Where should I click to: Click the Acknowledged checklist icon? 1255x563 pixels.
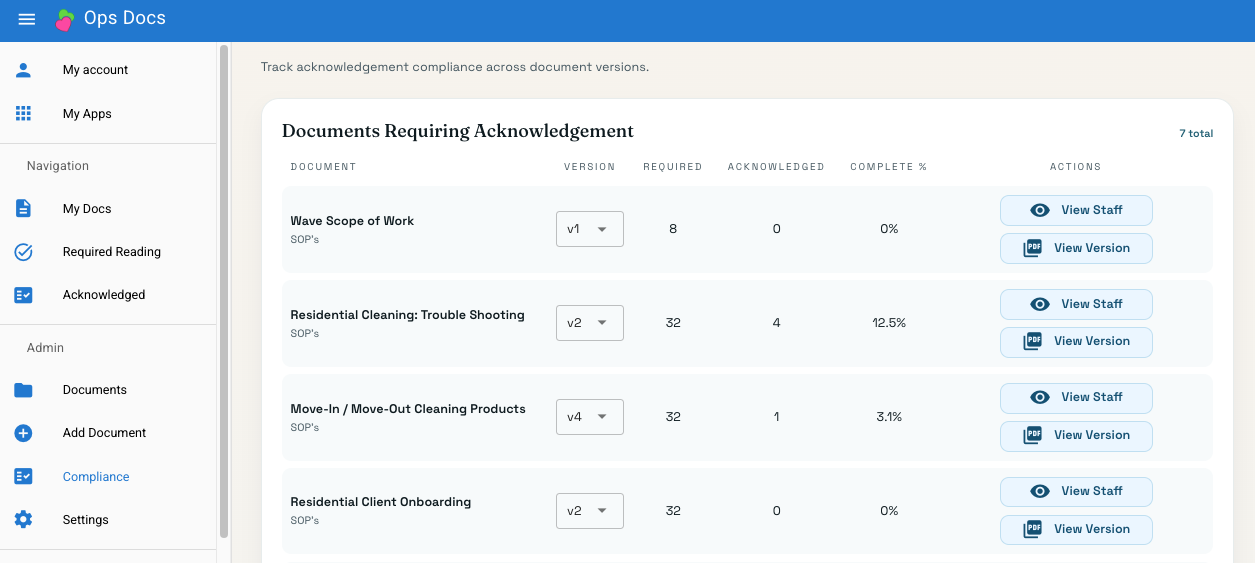coord(23,295)
